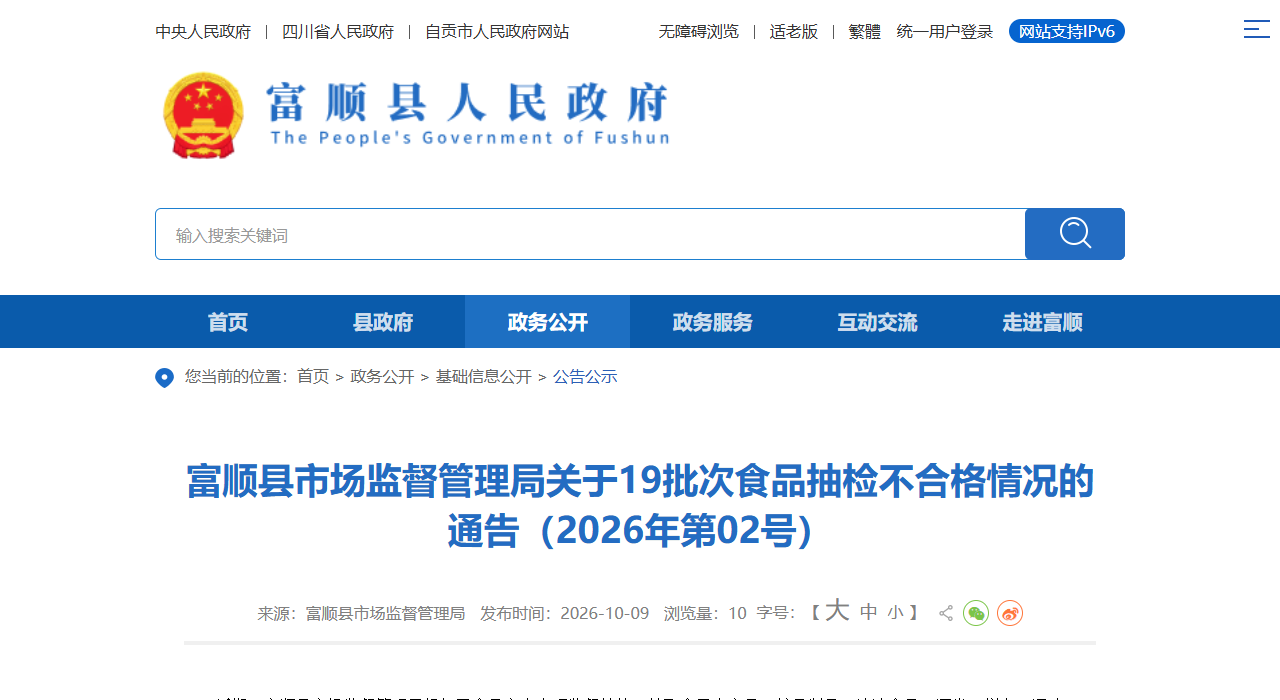Go to 政务公开 in the breadcrumb
The height and width of the screenshot is (700, 1280).
(382, 377)
